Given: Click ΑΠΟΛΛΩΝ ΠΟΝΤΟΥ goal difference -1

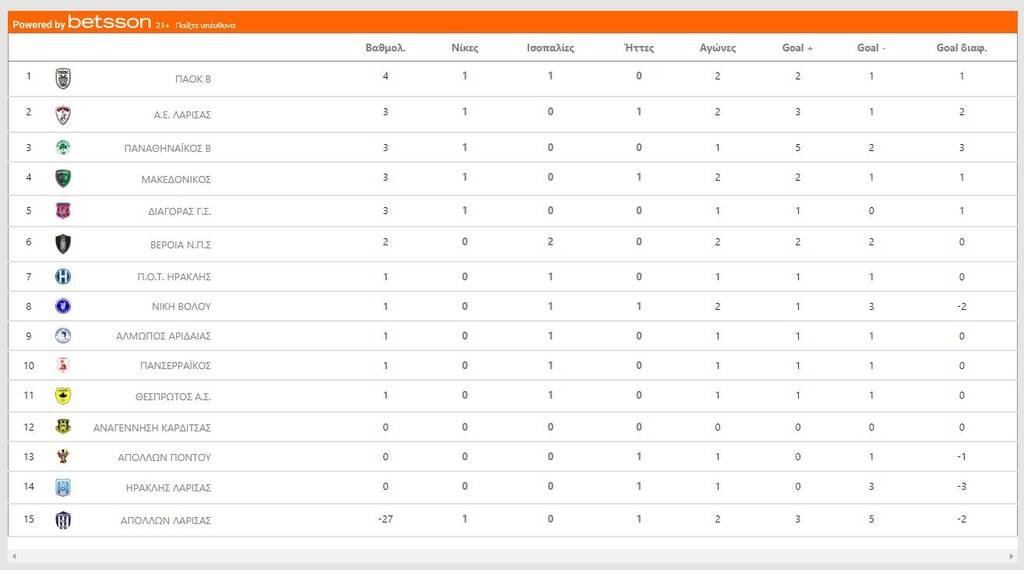Looking at the screenshot, I should click(x=961, y=456).
